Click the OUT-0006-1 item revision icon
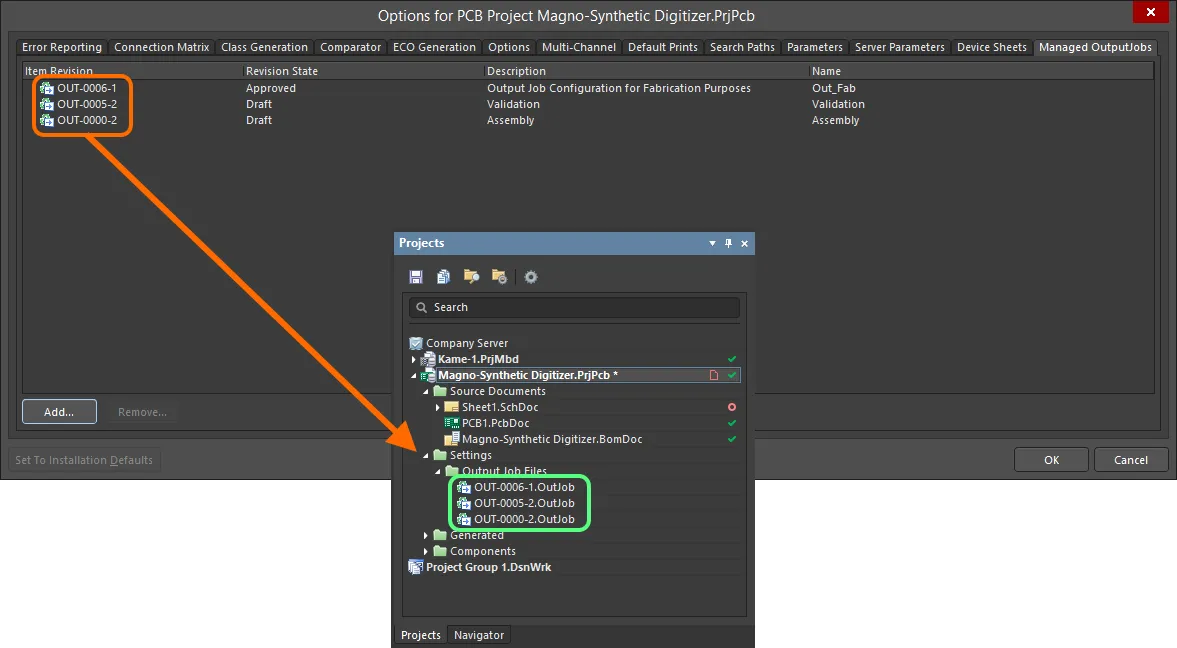1177x648 pixels. point(47,88)
